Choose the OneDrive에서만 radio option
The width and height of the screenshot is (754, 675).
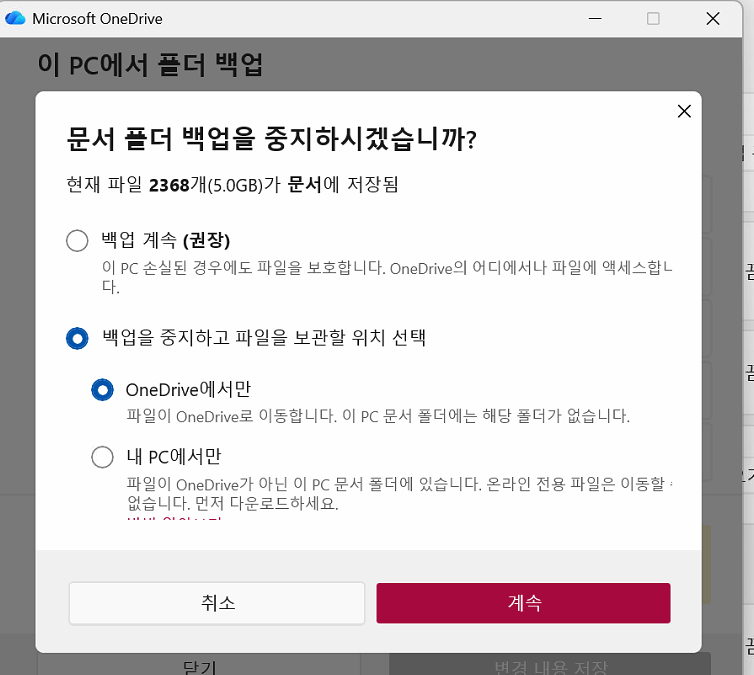point(102,389)
